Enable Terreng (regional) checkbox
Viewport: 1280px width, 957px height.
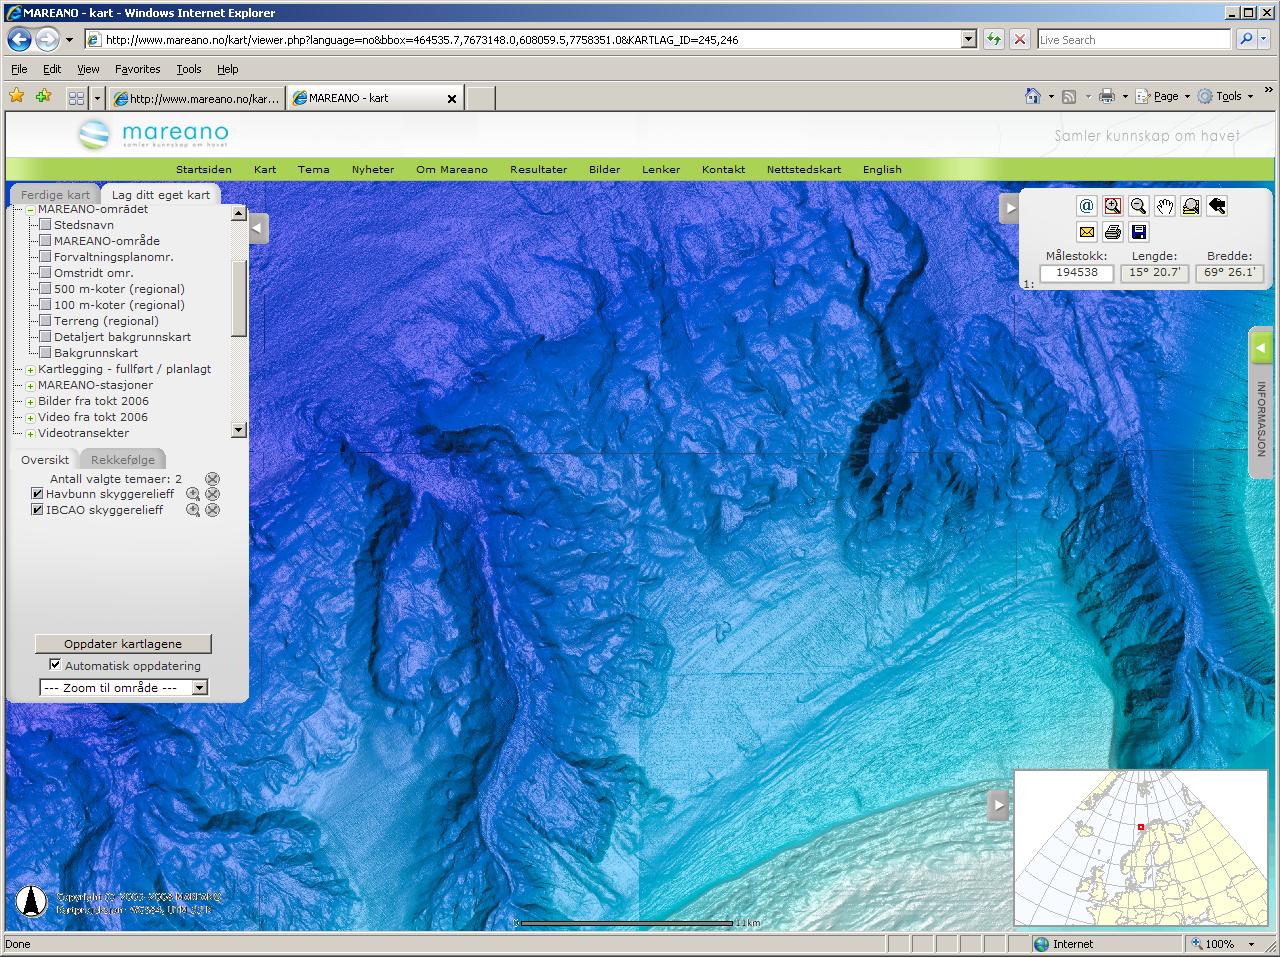pyautogui.click(x=45, y=321)
